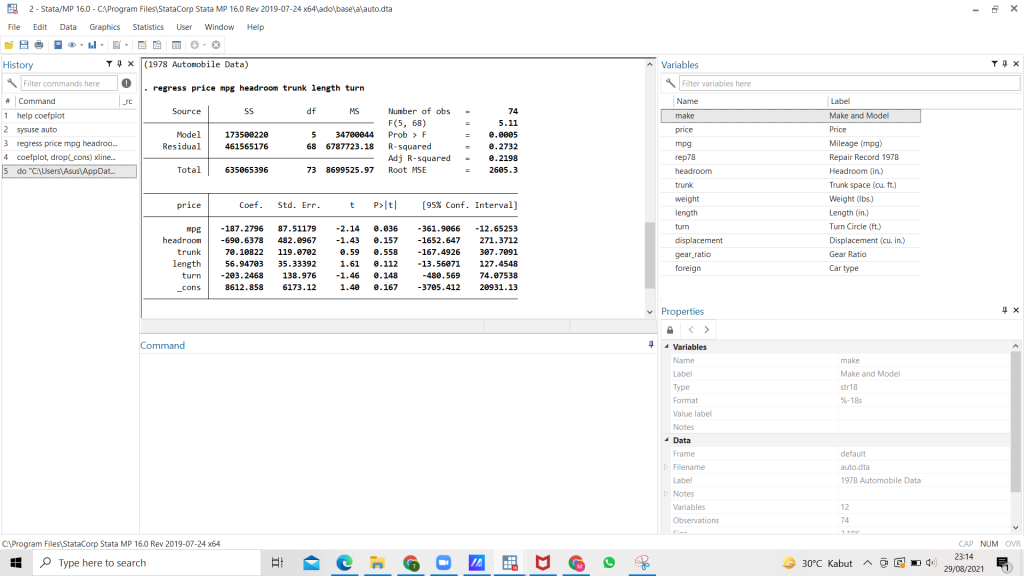Image resolution: width=1024 pixels, height=576 pixels.
Task: Open a file with the folder icon
Action: coord(9,45)
